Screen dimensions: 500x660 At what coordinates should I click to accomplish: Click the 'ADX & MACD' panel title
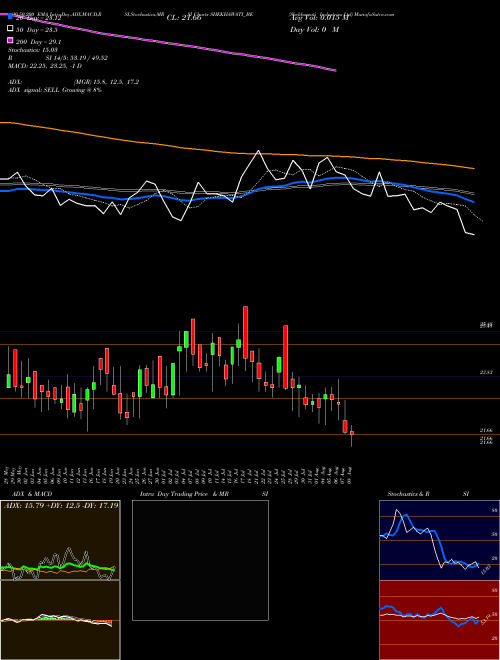pyautogui.click(x=32, y=494)
